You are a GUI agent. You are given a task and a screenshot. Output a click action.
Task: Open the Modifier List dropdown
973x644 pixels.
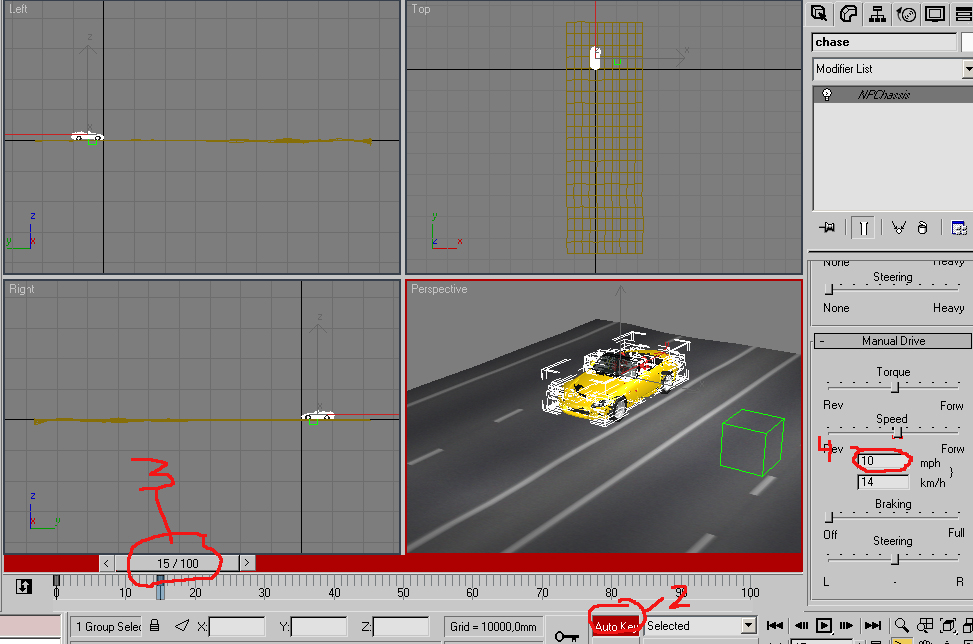click(967, 69)
